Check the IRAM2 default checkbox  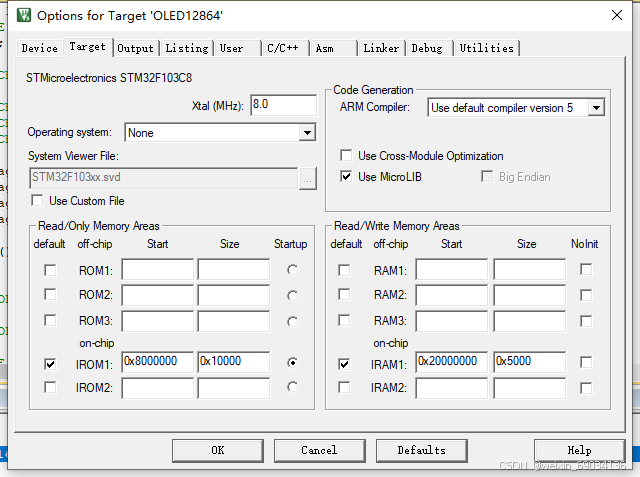(x=344, y=387)
